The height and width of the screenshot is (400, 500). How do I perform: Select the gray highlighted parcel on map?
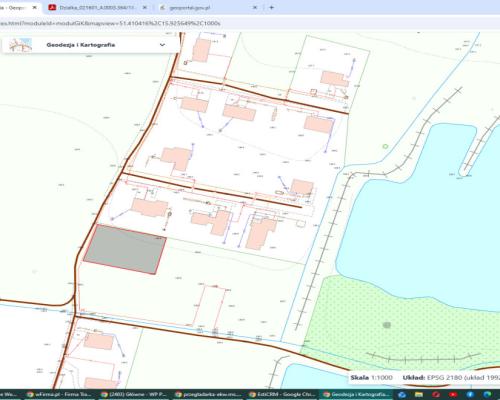click(x=125, y=250)
